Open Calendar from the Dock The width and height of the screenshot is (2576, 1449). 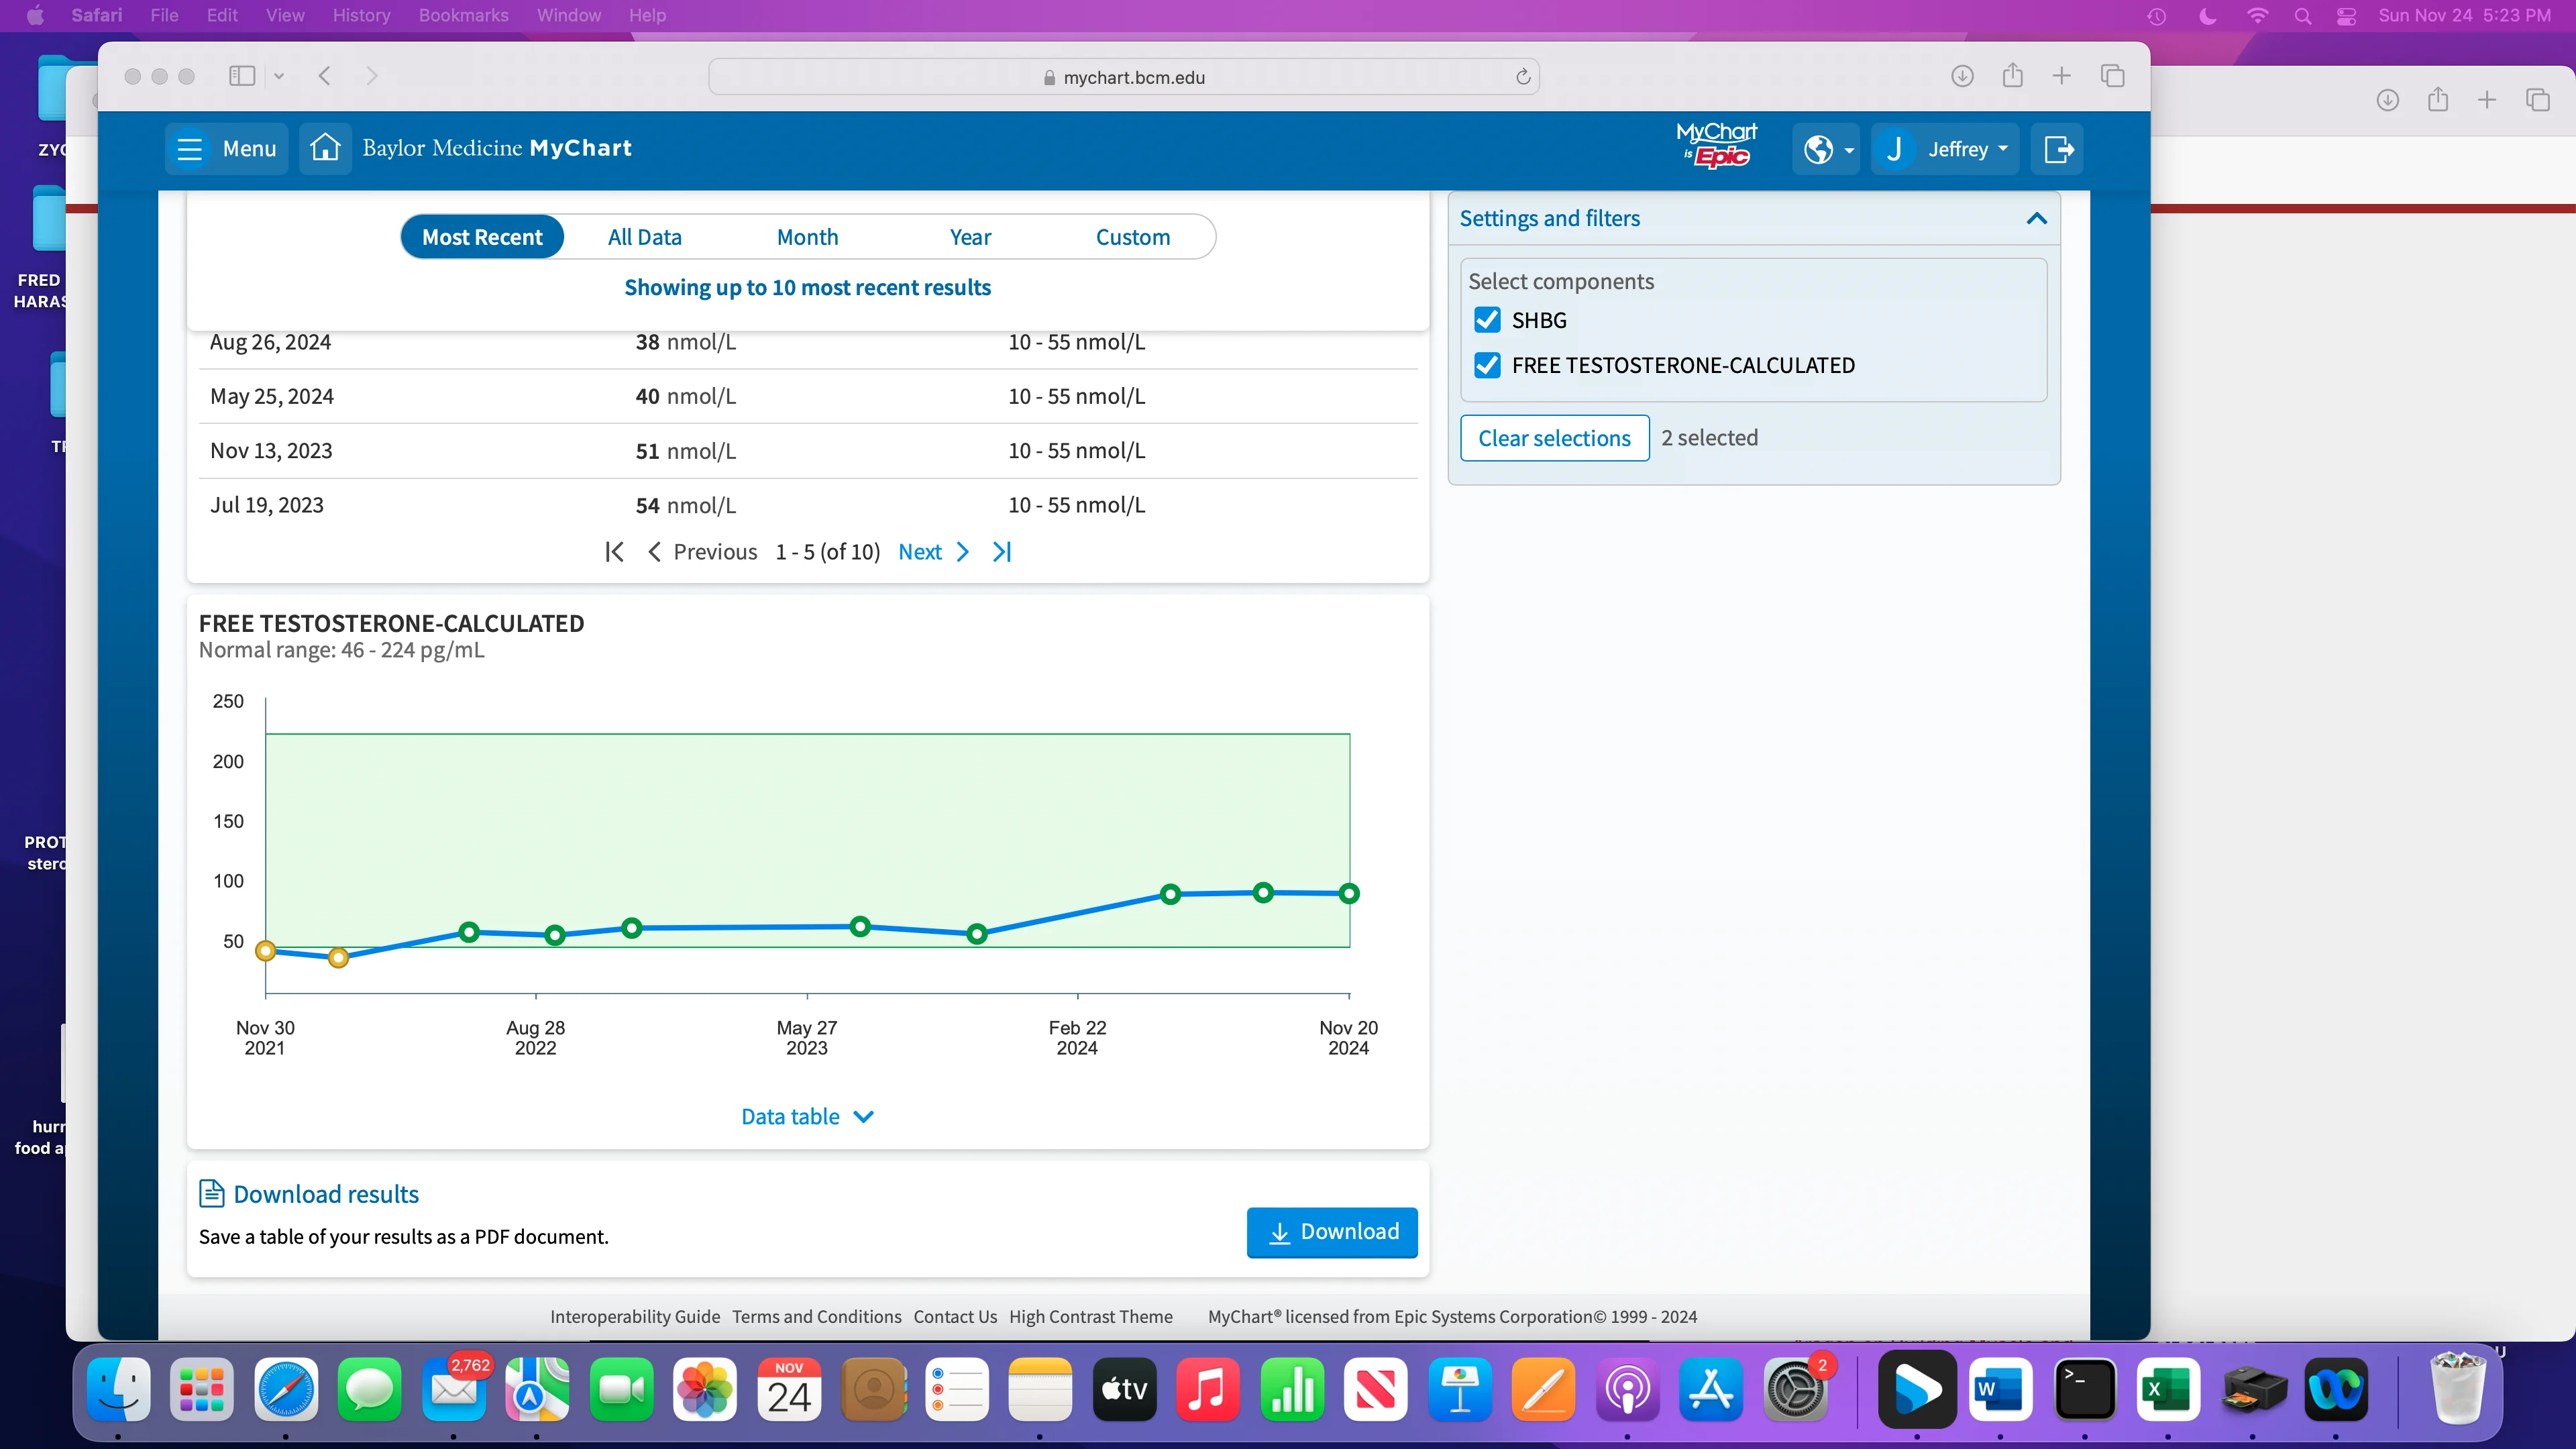pos(789,1389)
